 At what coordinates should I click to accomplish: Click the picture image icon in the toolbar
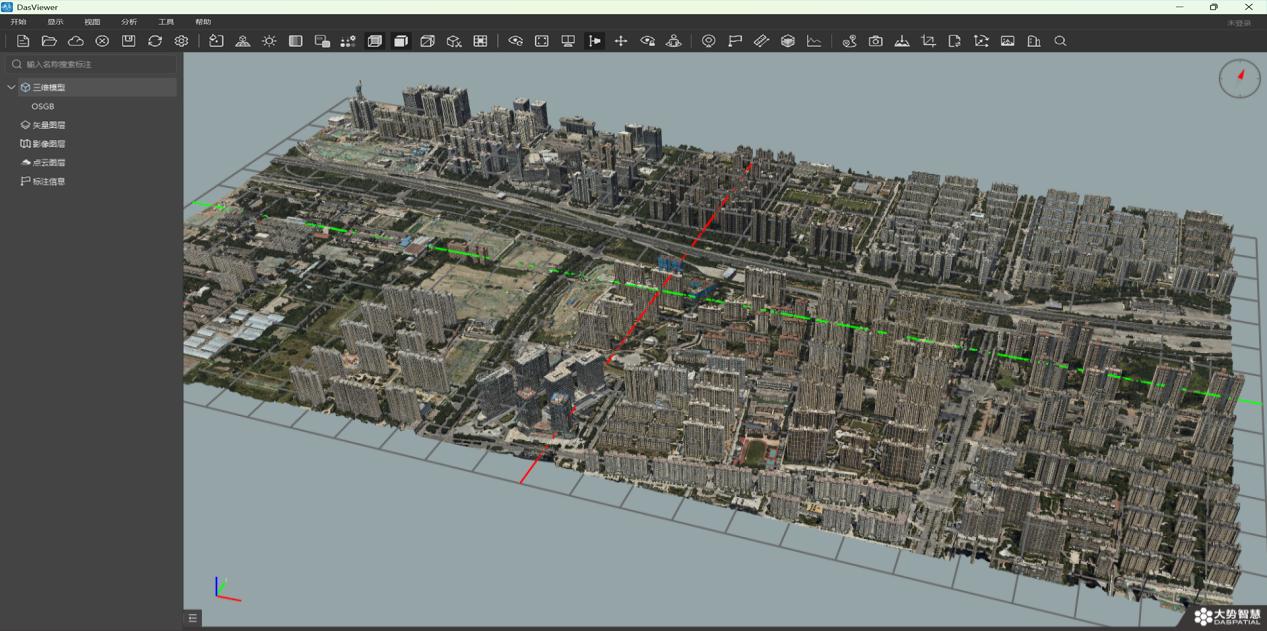(1007, 41)
